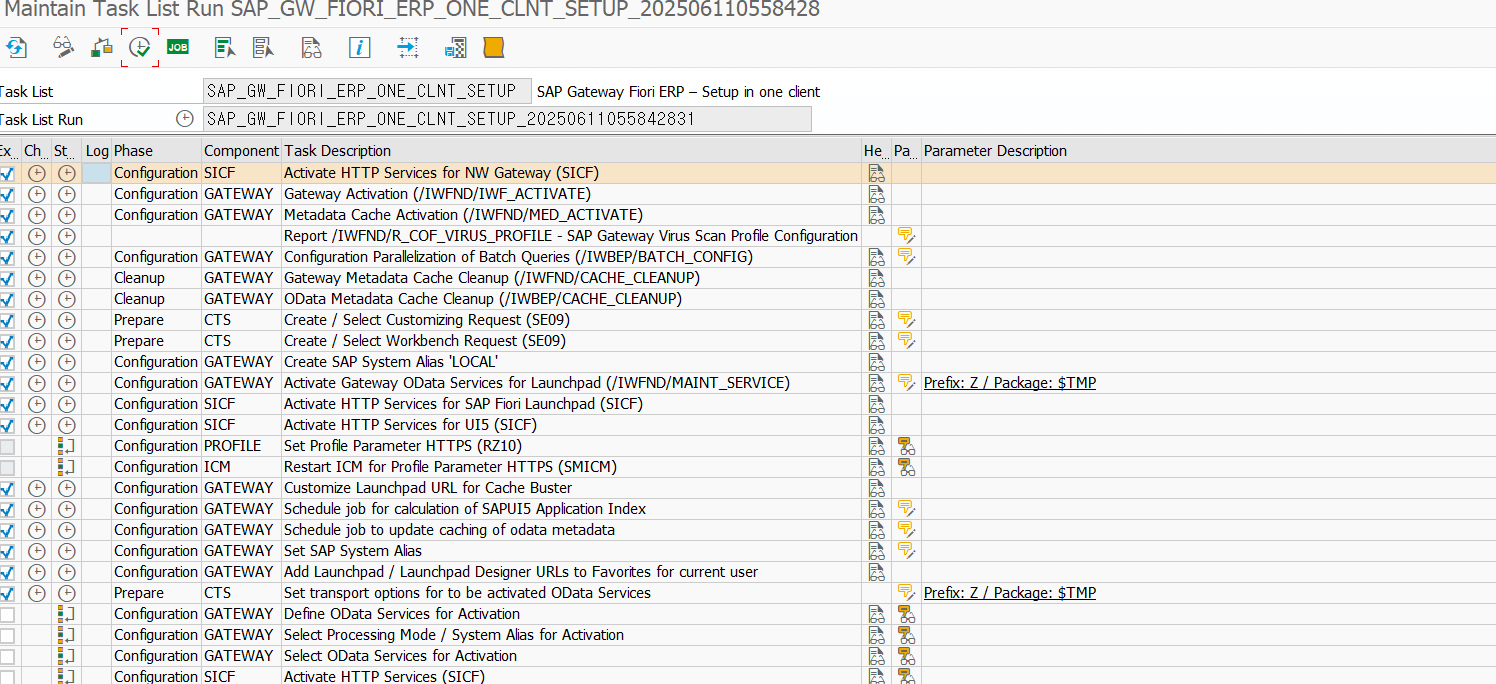The height and width of the screenshot is (684, 1496).
Task: Uncheck execute box for Set transport options row
Action: pyautogui.click(x=7, y=593)
